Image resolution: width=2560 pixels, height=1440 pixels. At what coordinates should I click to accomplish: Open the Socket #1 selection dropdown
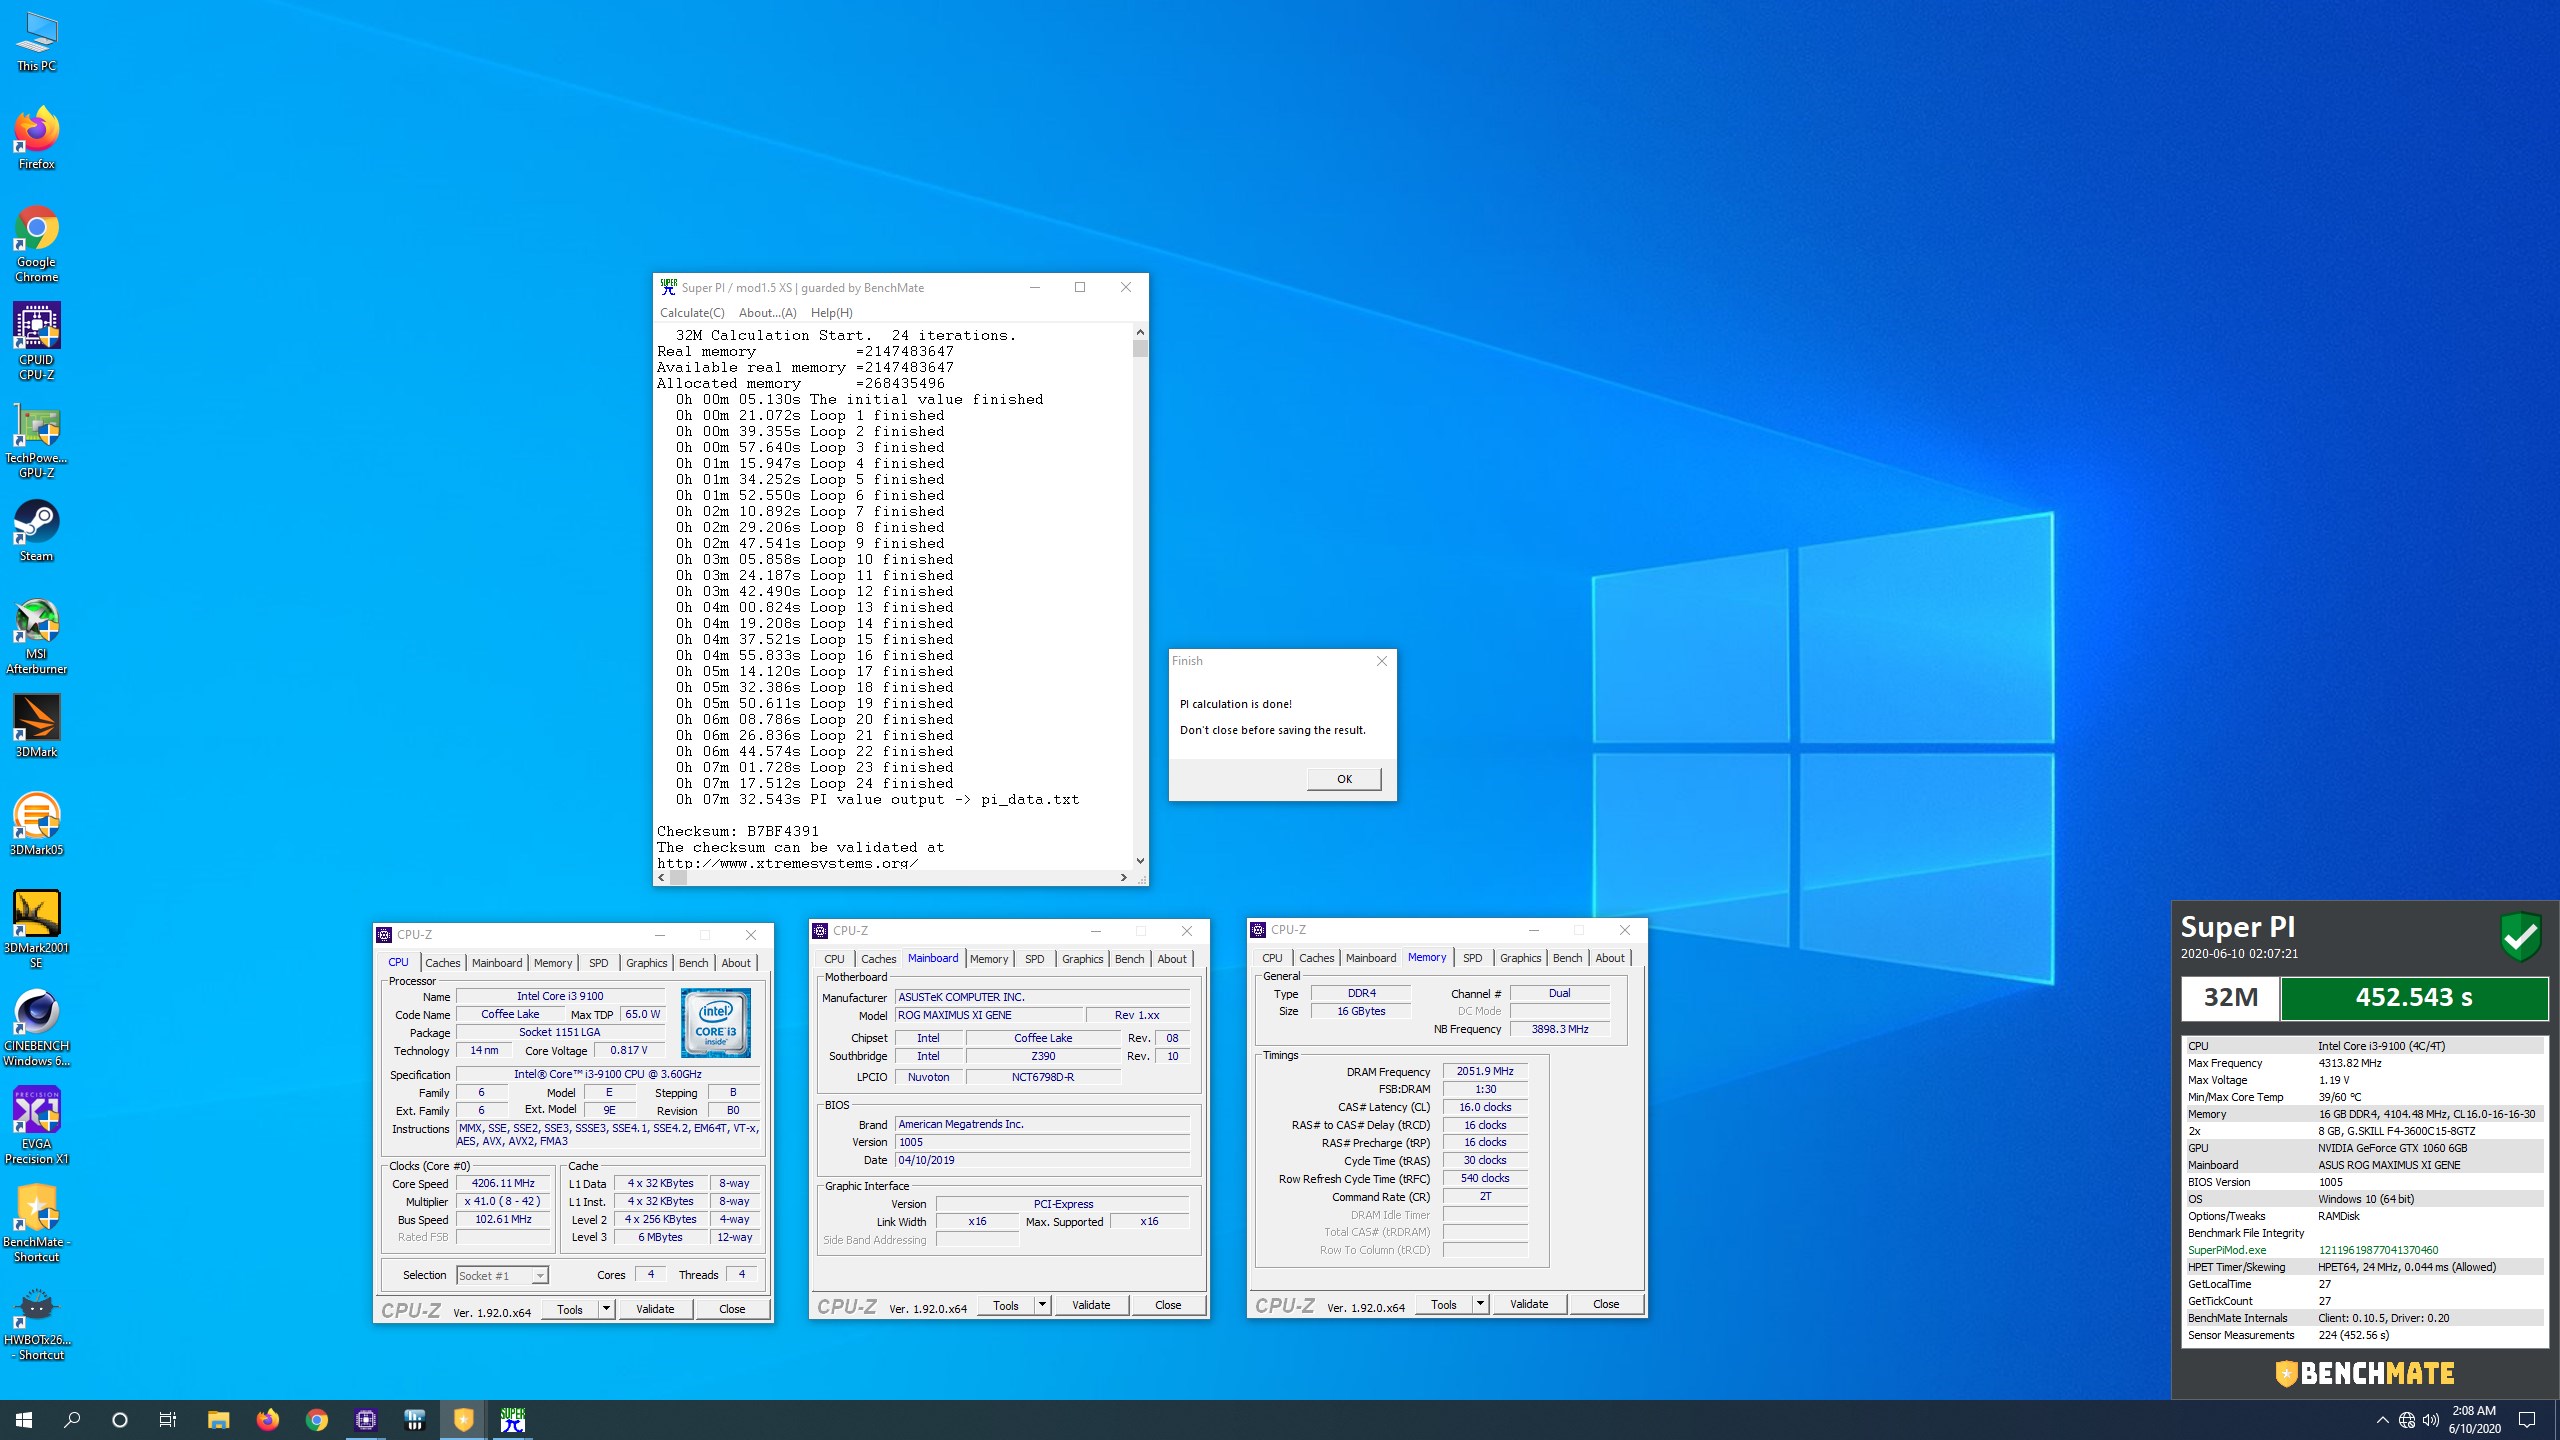coord(503,1275)
